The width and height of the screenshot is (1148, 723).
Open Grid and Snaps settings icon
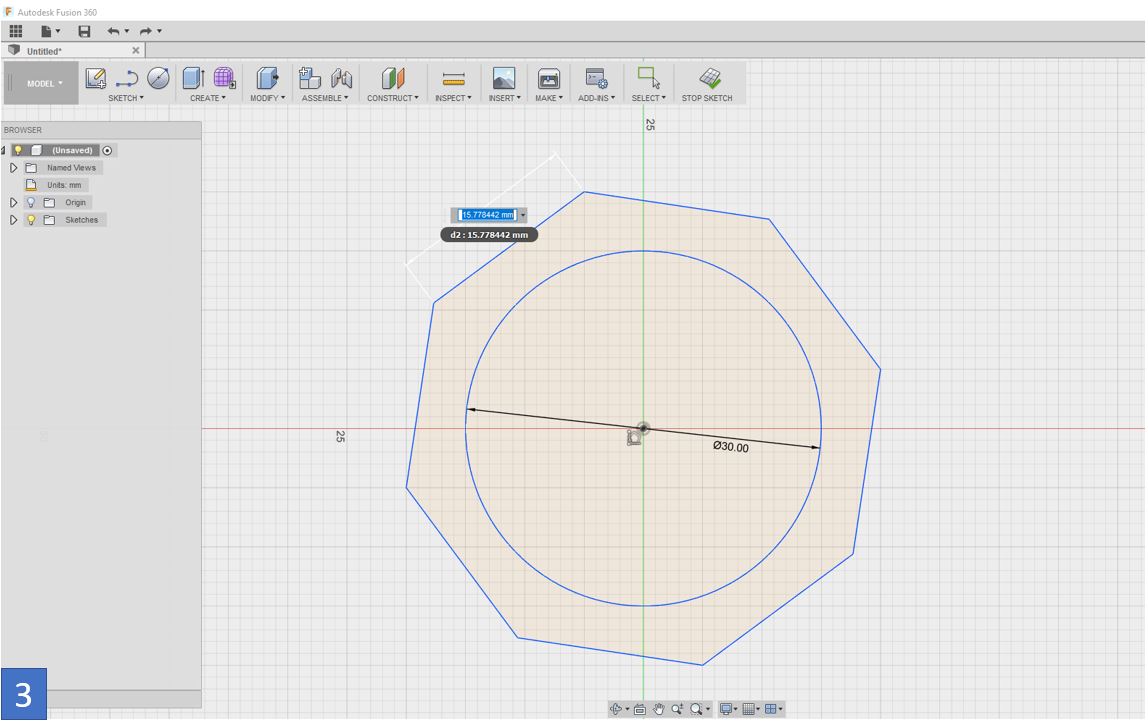coord(748,708)
